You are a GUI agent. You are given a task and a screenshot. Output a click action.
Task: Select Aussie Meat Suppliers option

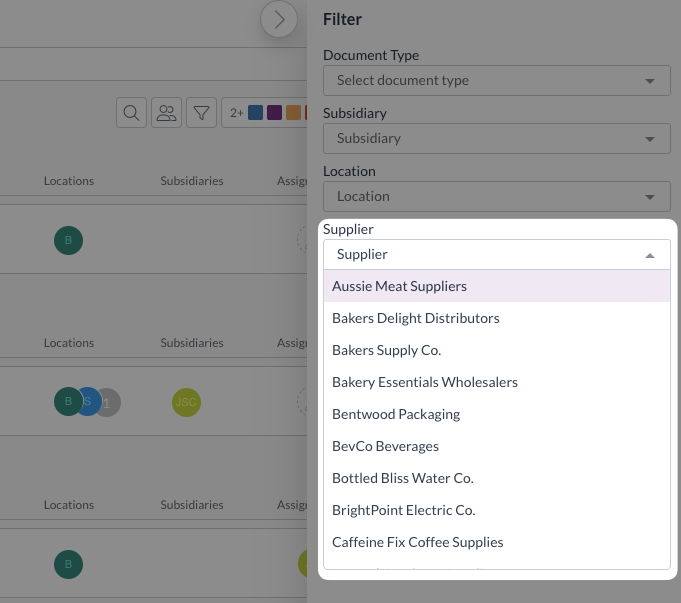pos(399,286)
